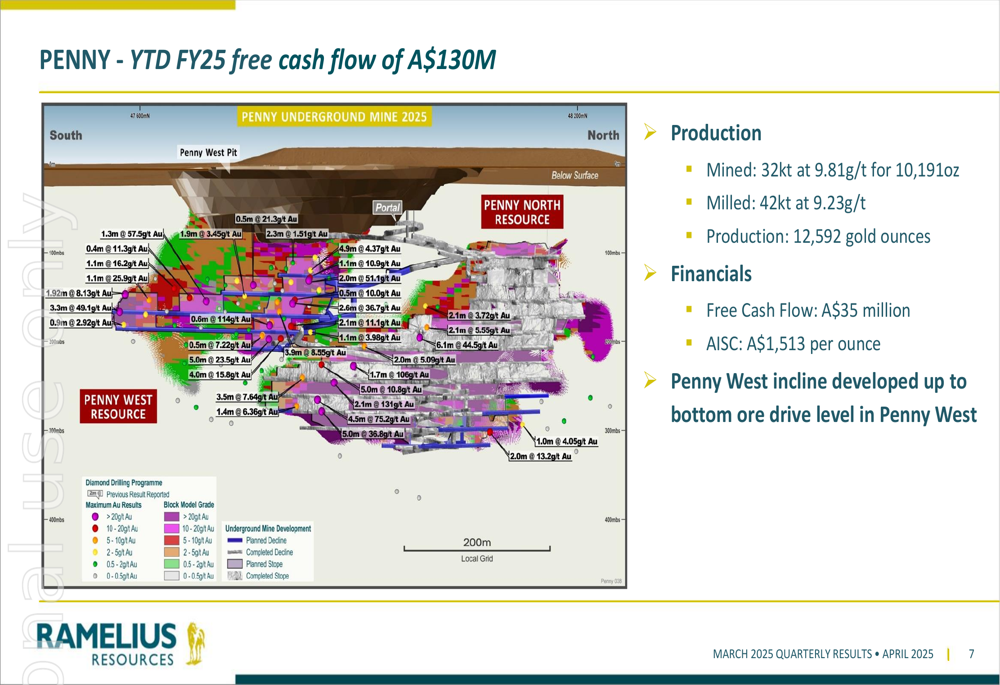This screenshot has height=685, width=1000.
Task: Click drill label '2.3m @ 1.51g/t Au'
Action: coord(297,234)
